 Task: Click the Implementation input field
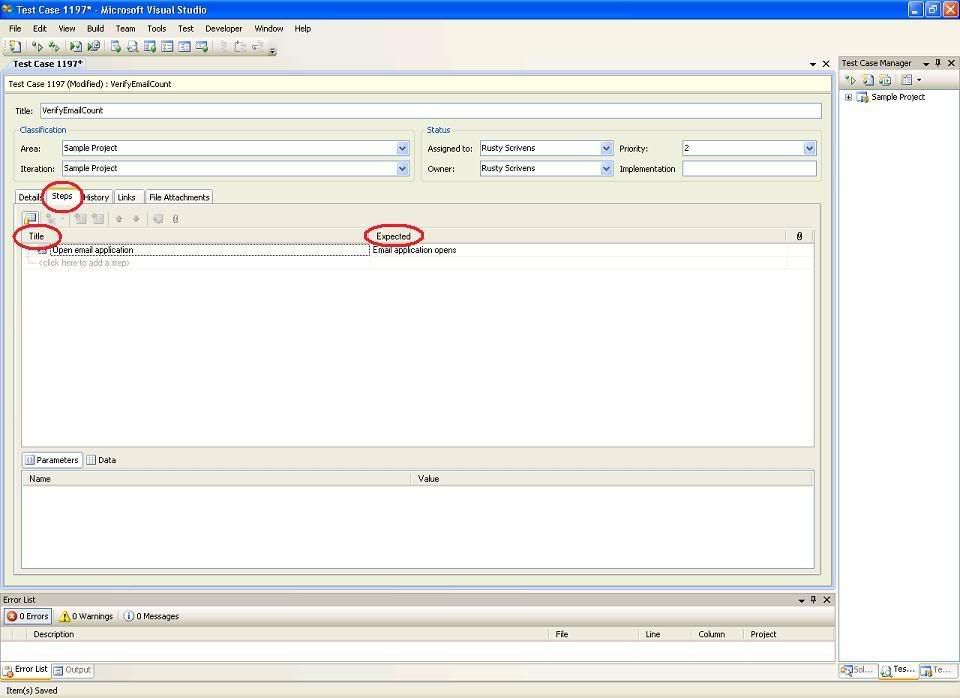point(749,168)
